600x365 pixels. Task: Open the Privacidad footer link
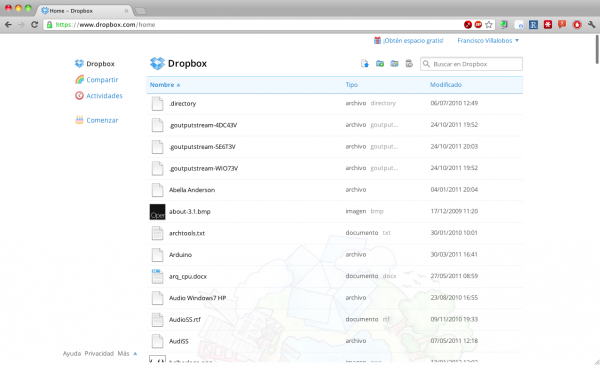point(99,353)
